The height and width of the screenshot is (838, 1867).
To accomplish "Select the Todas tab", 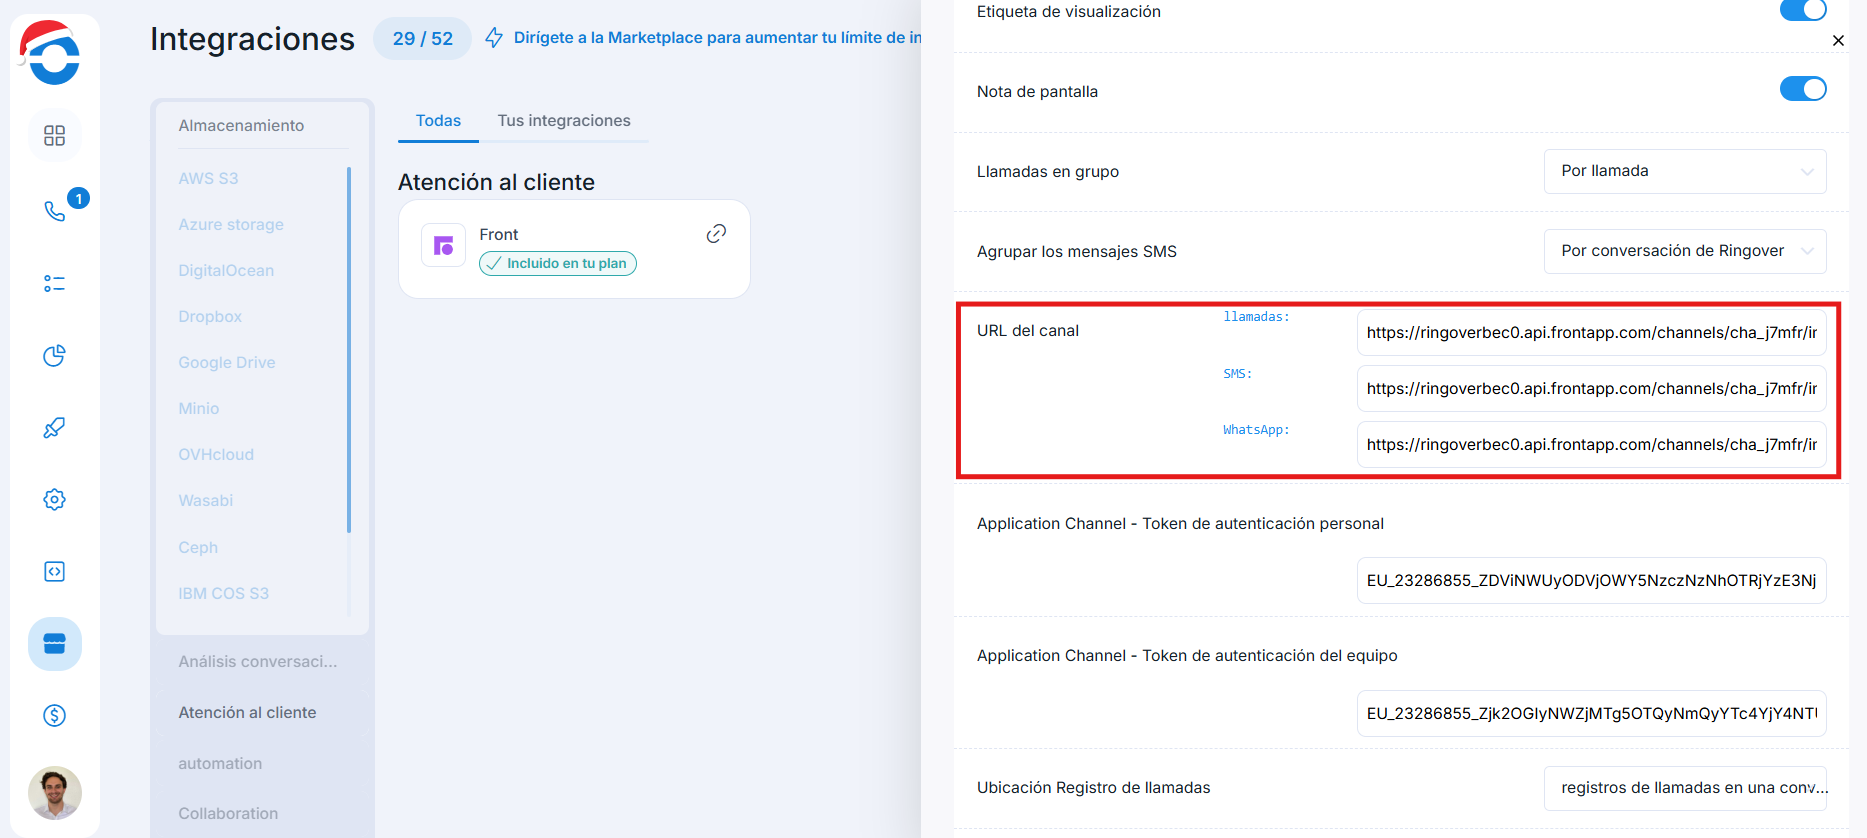I will pyautogui.click(x=438, y=121).
